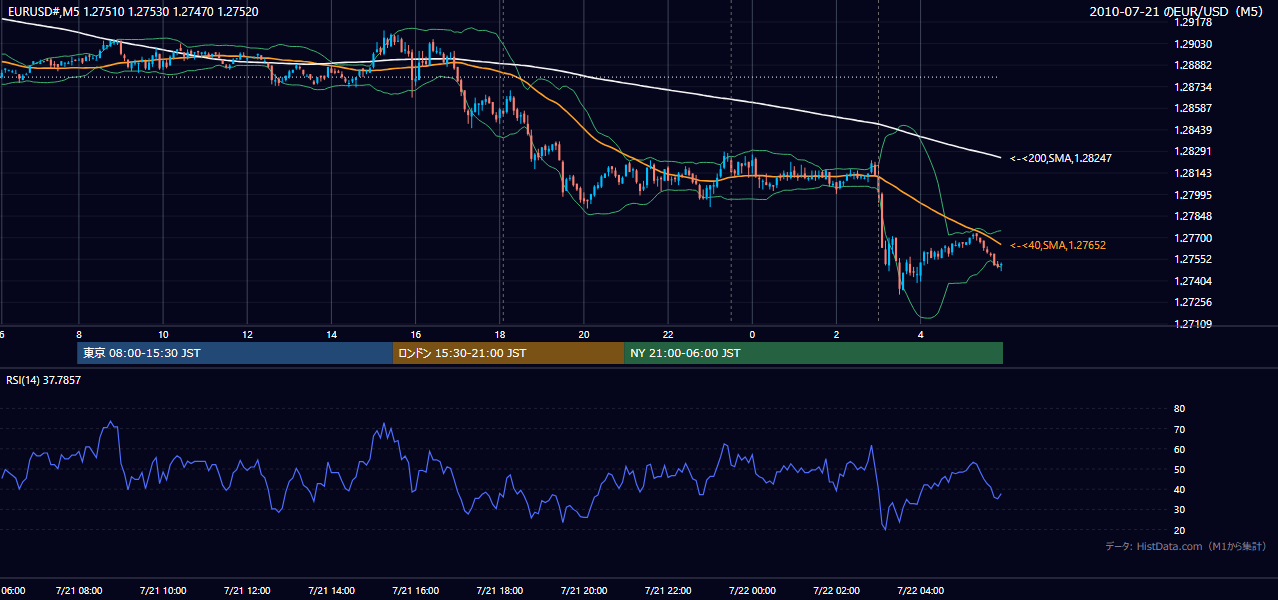This screenshot has height=600, width=1278.
Task: Click price axis value 1.27995
Action: [x=1193, y=195]
